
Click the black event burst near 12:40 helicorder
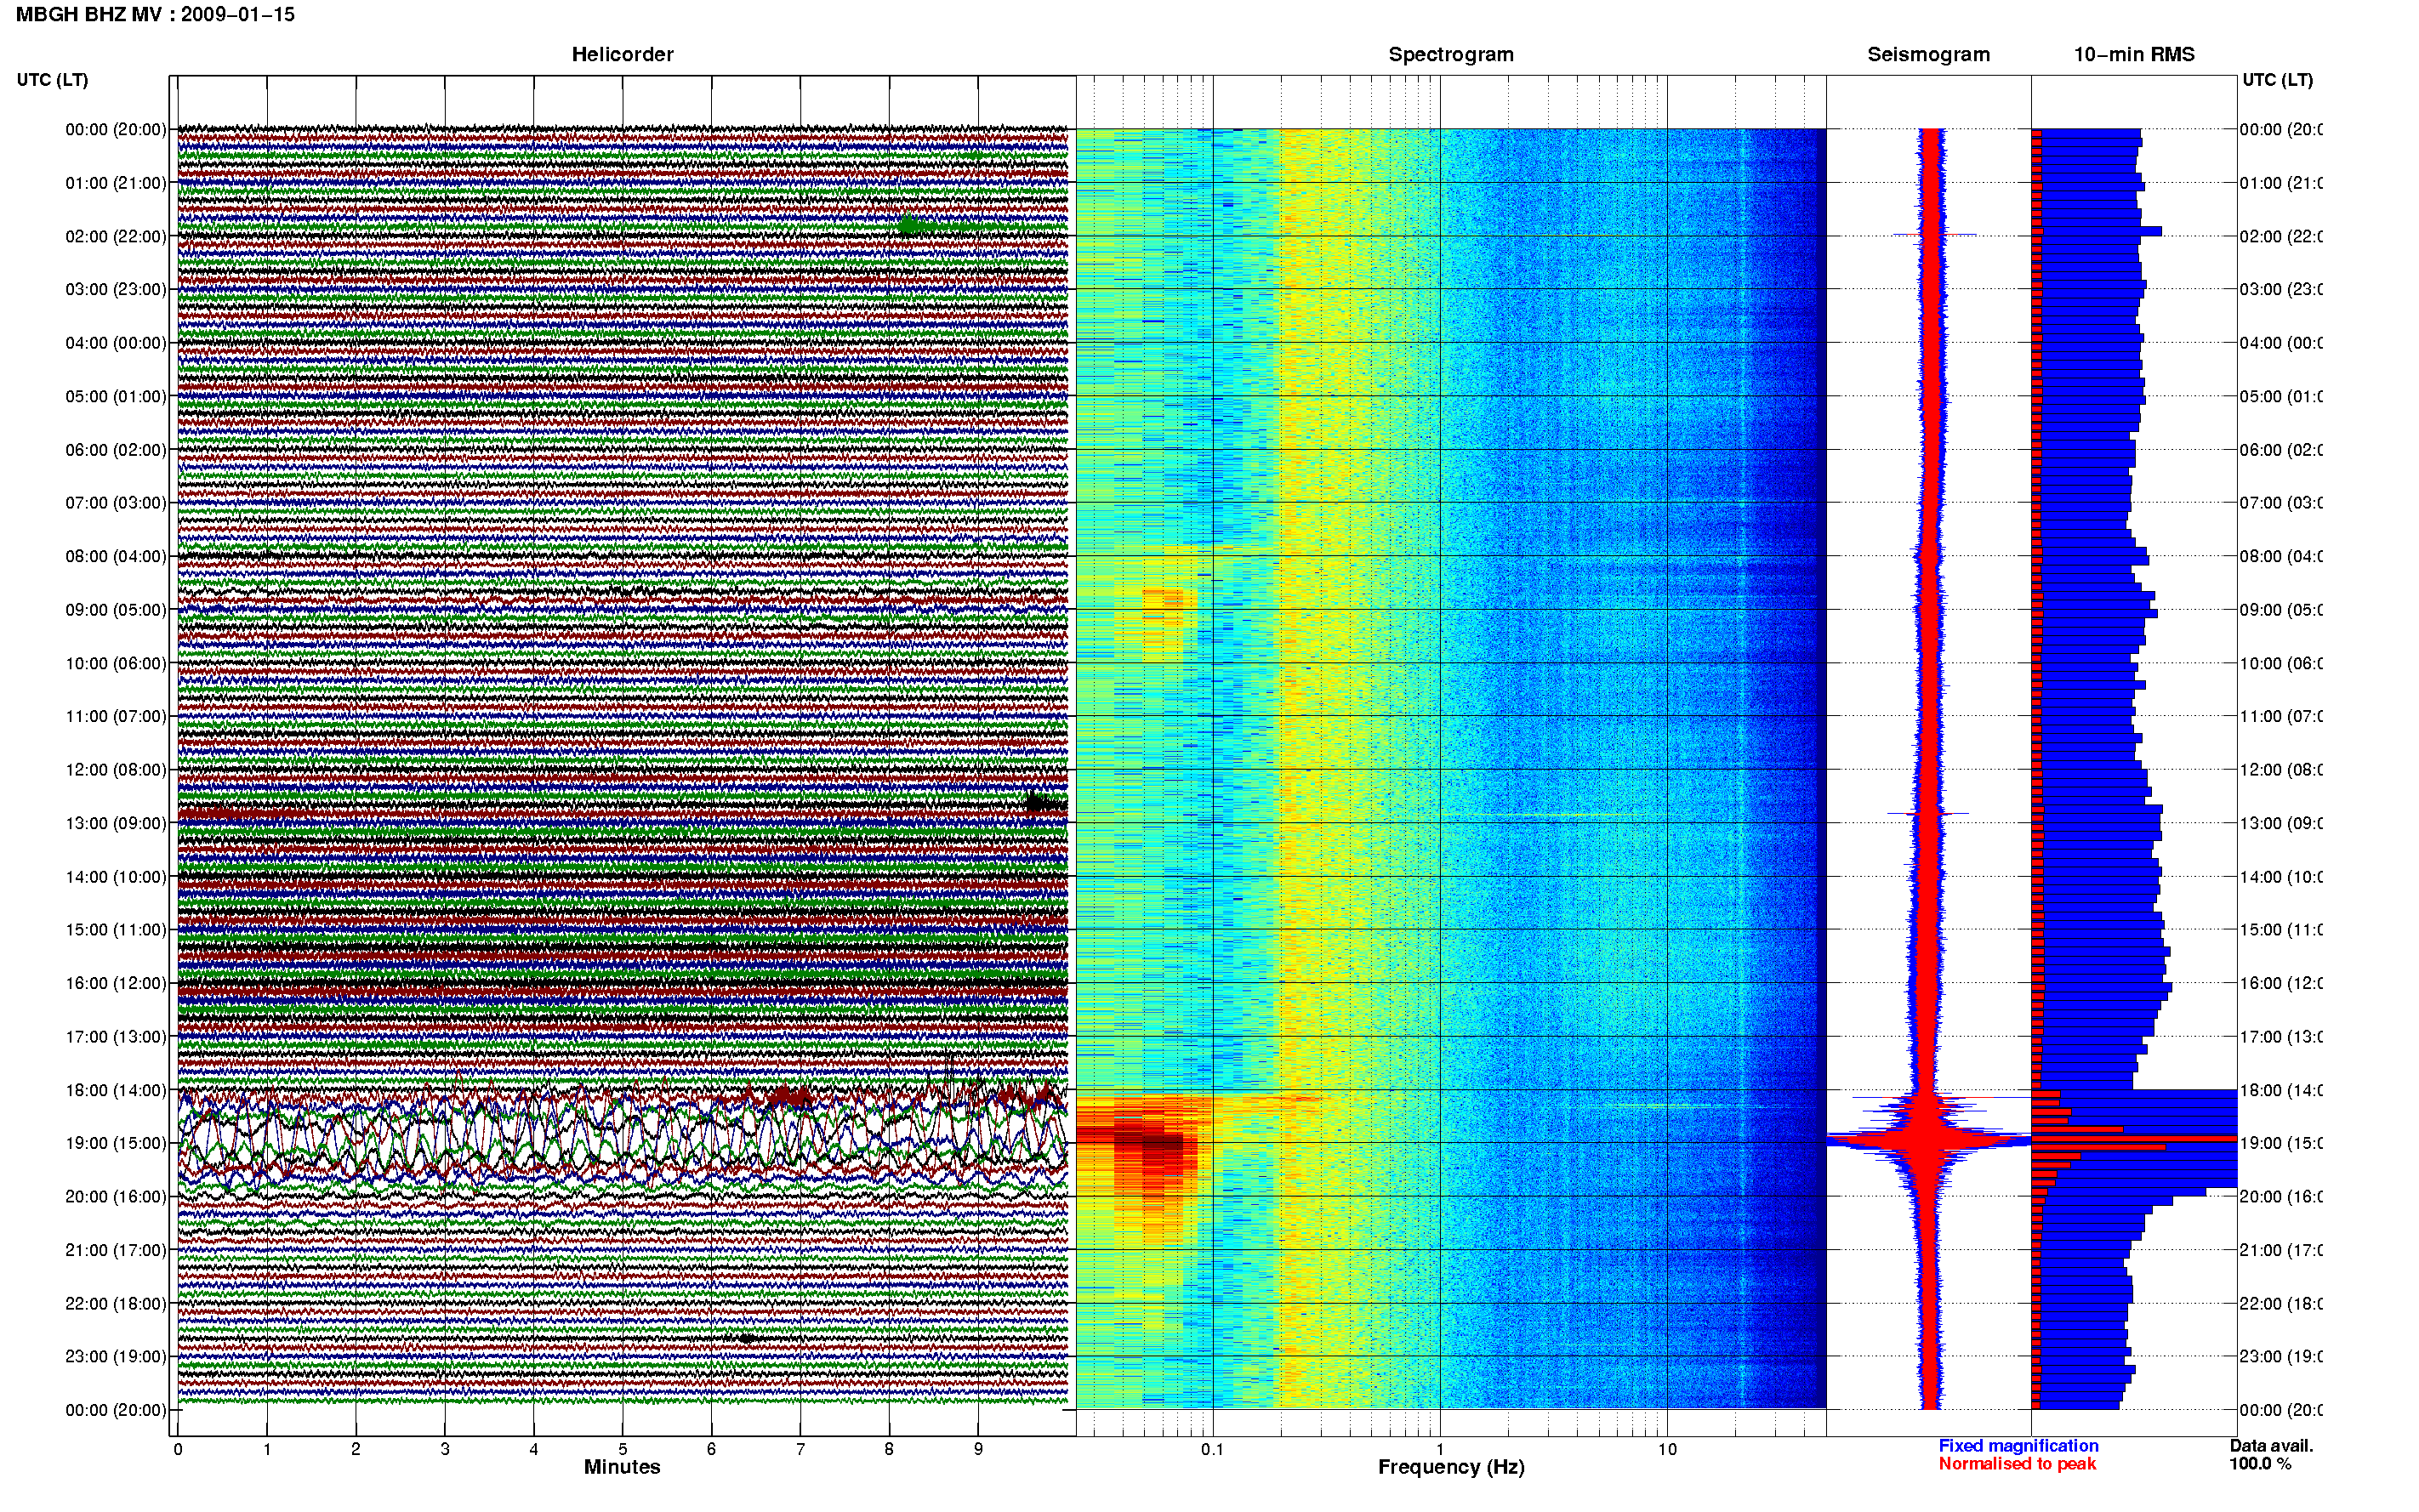(x=1037, y=802)
